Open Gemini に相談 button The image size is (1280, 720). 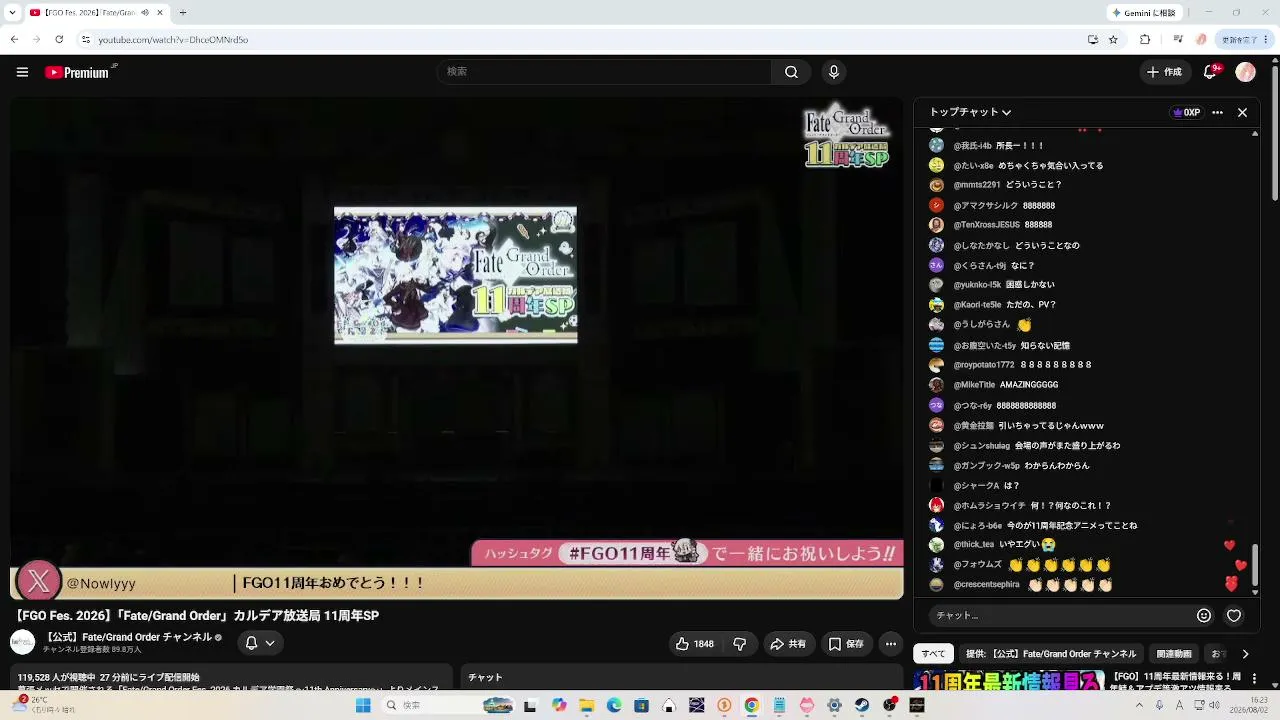tap(1144, 13)
